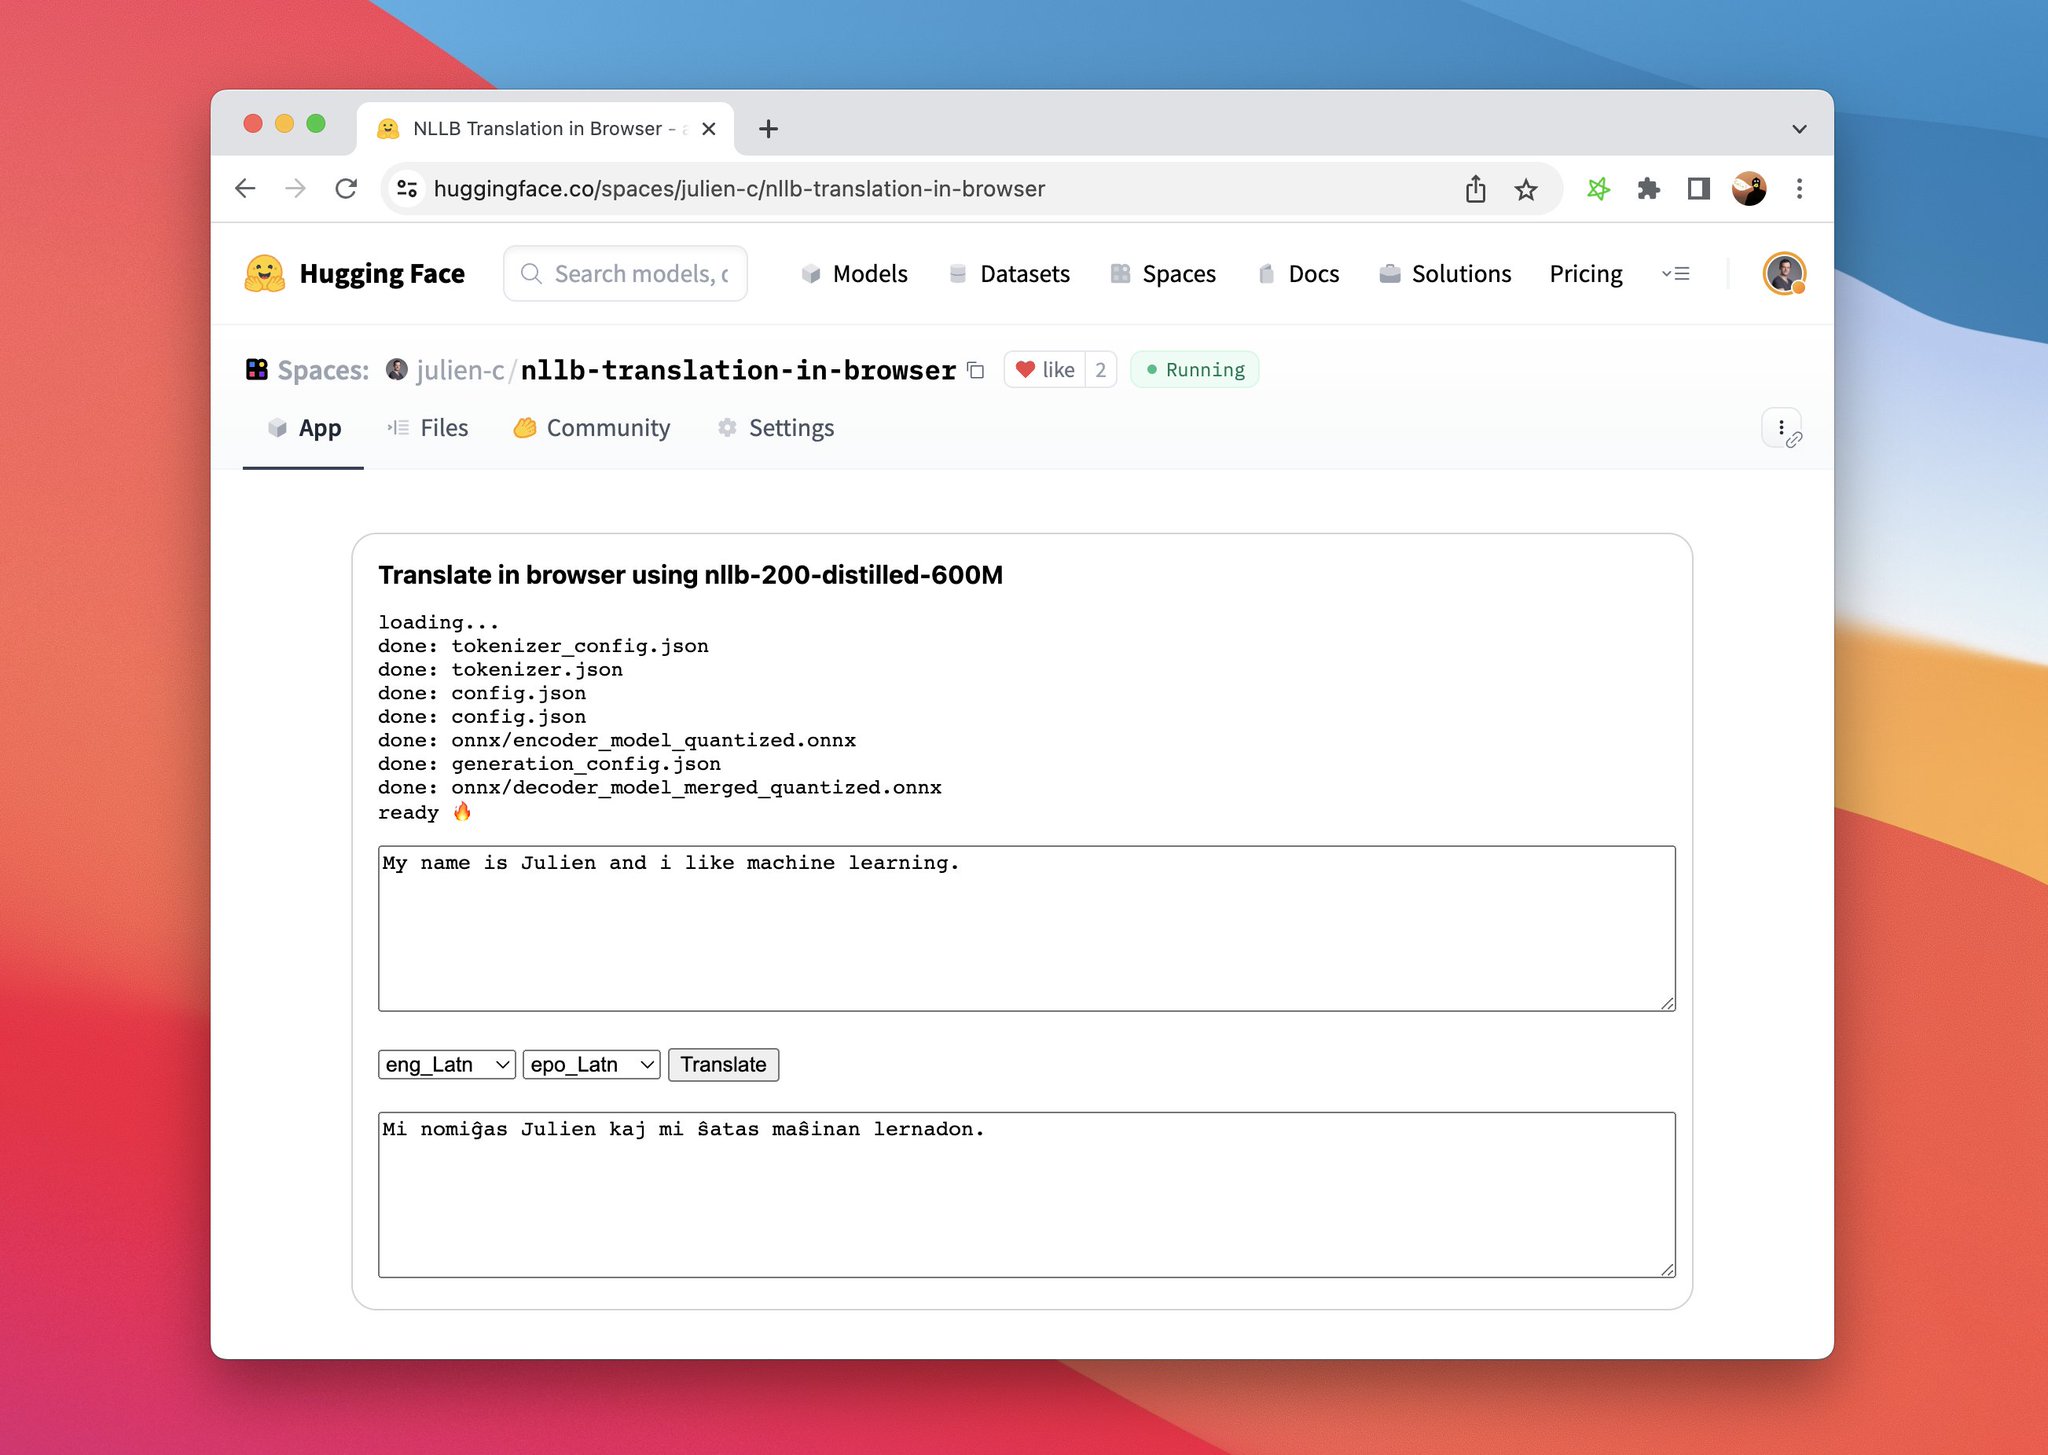Click the Hugging Face logo

tap(355, 274)
